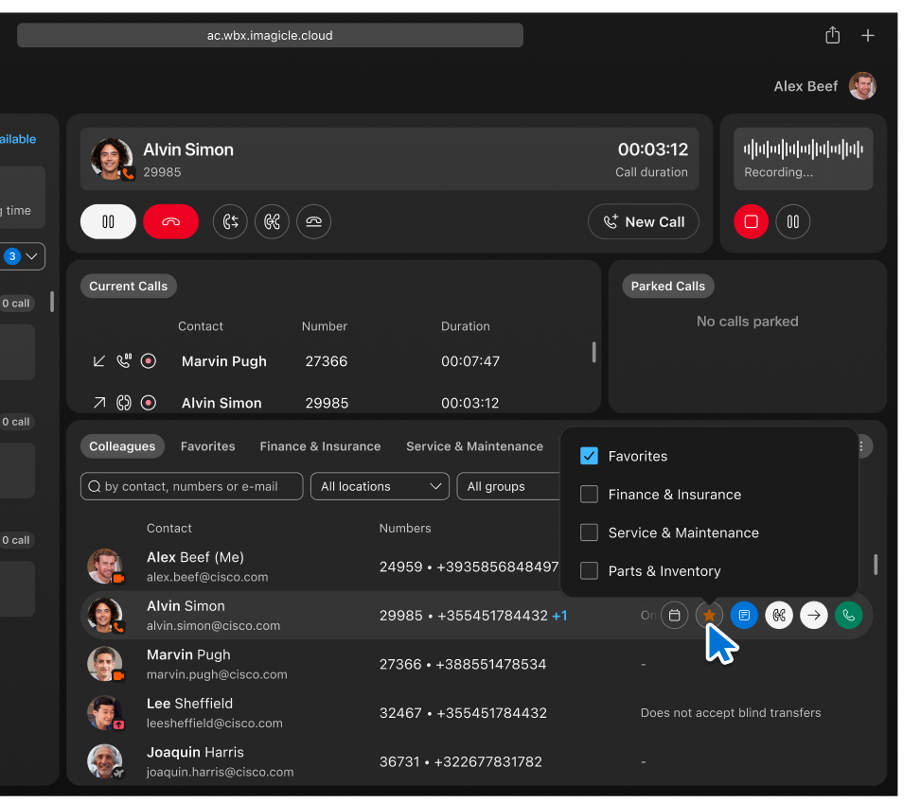904x802 pixels.
Task: Check the Parts & Inventory group
Action: click(x=589, y=571)
